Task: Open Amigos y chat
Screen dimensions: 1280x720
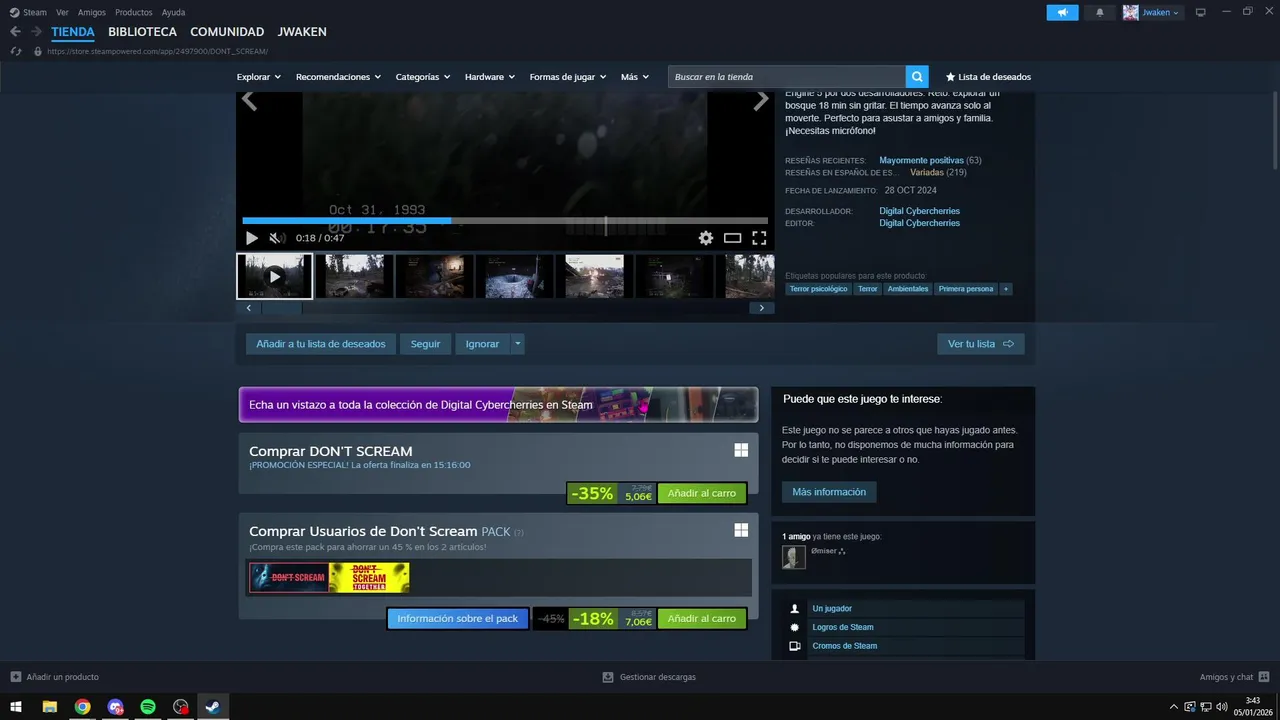Action: 1235,677
